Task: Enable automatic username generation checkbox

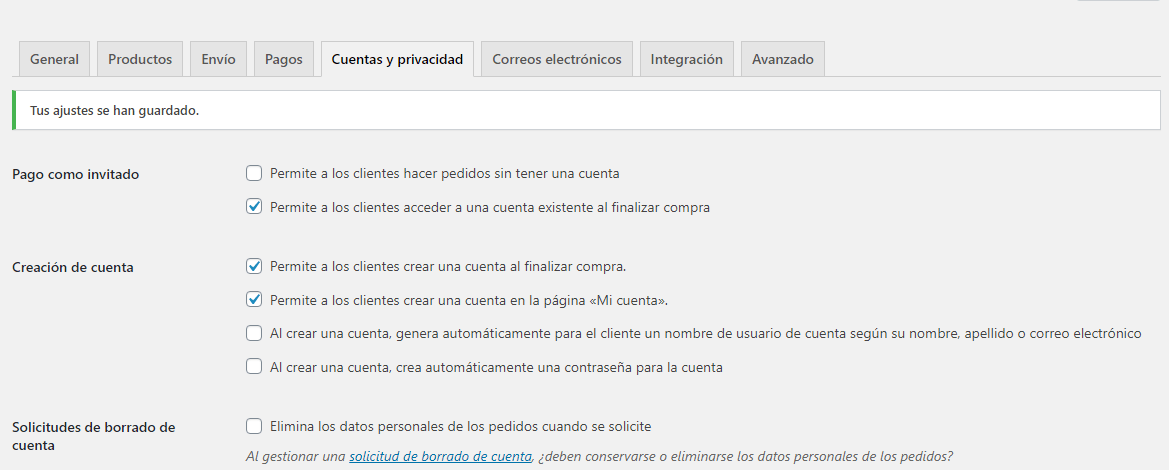Action: [254, 333]
